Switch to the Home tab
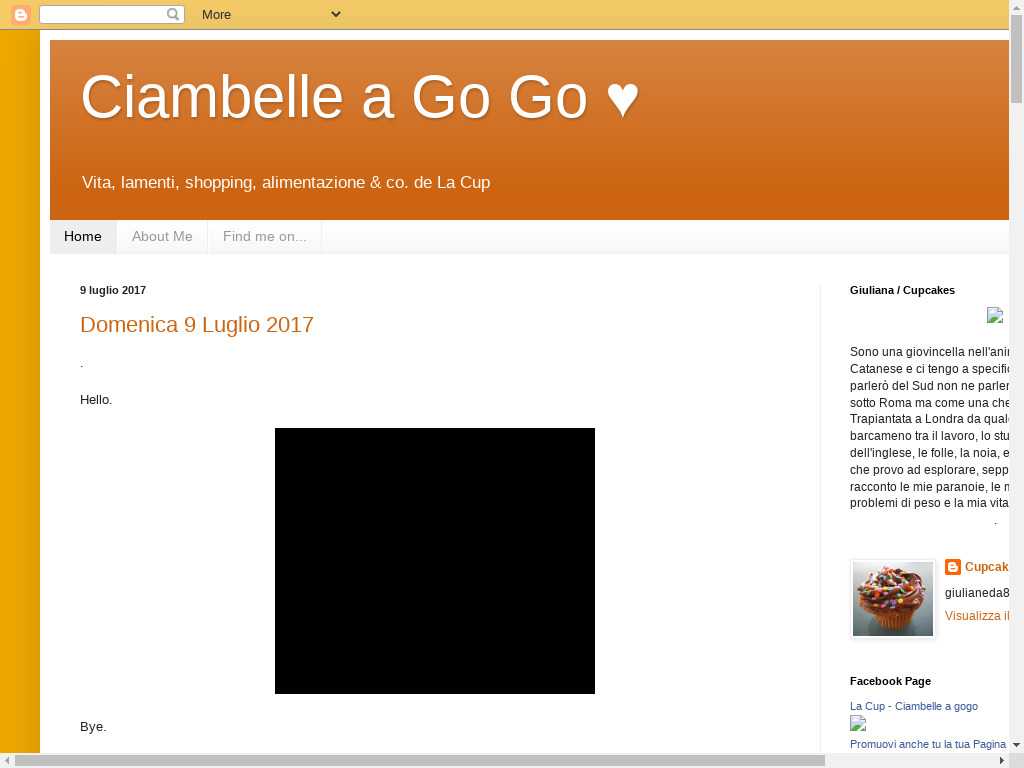1024x768 pixels. 83,237
